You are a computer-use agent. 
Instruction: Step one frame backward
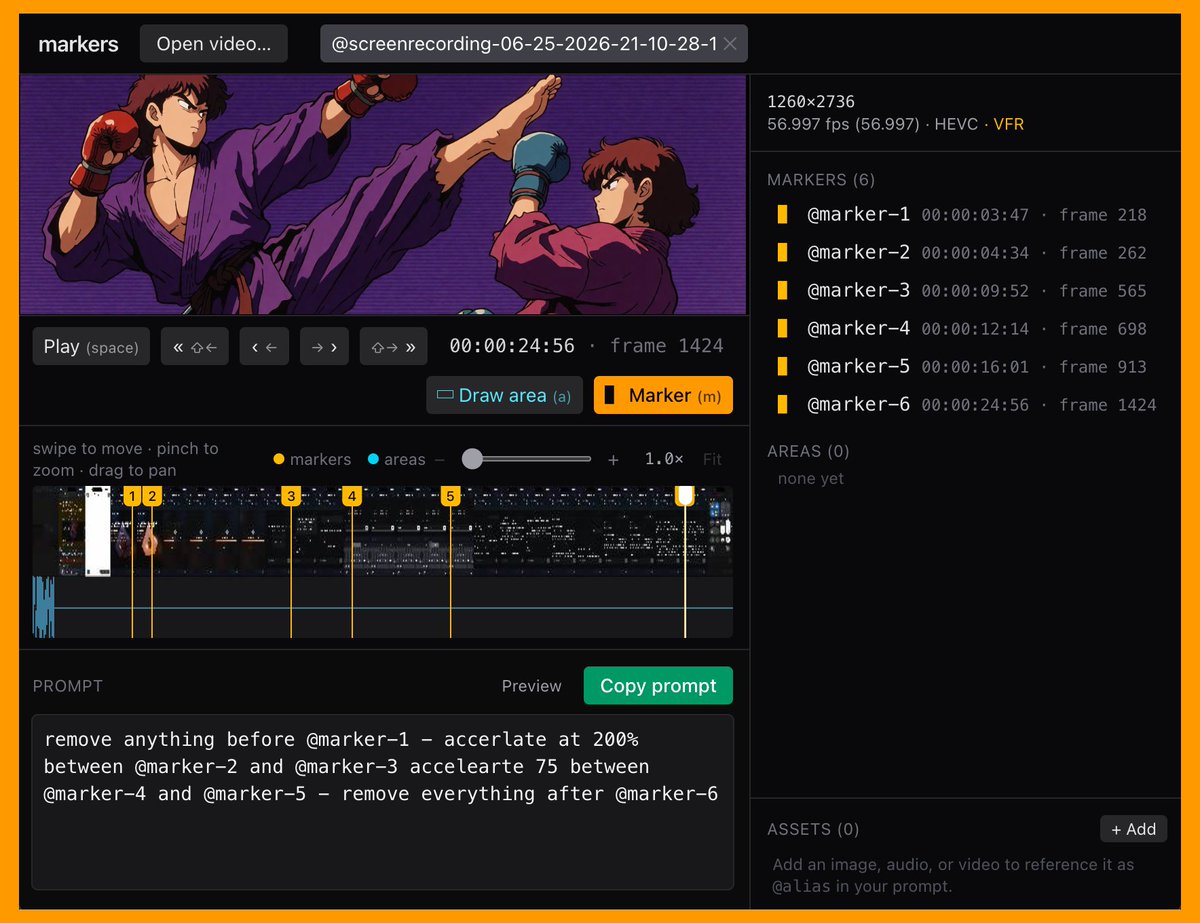click(264, 346)
